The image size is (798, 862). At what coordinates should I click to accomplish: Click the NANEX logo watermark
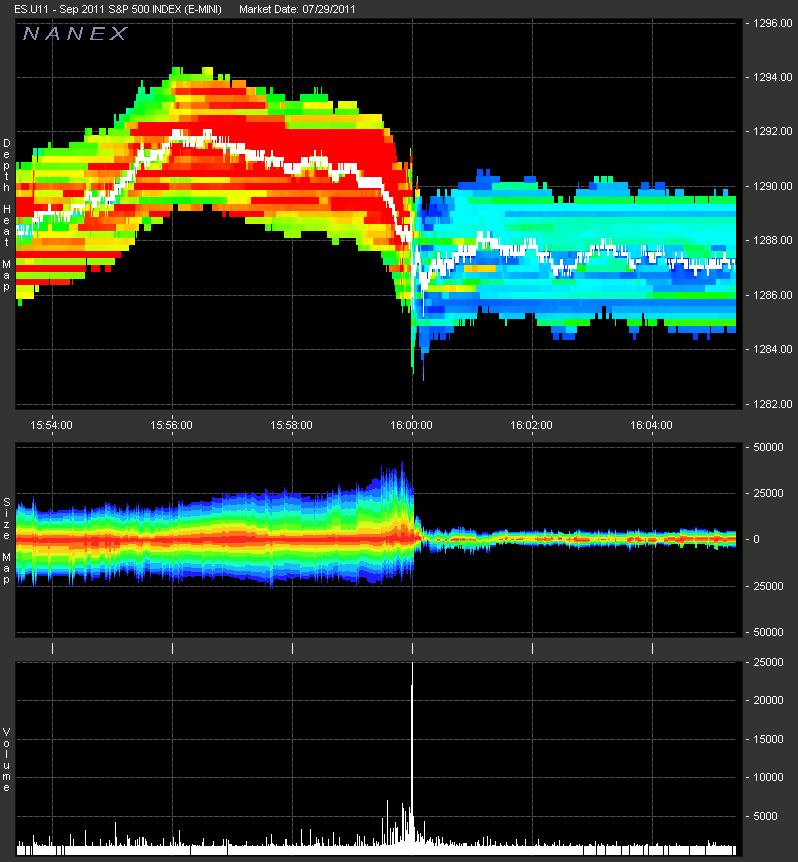point(75,34)
